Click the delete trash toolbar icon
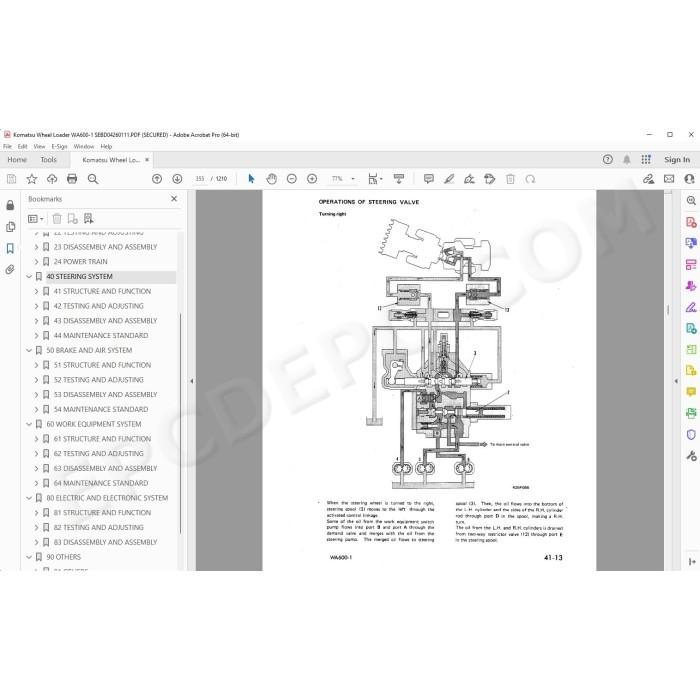 coord(510,179)
